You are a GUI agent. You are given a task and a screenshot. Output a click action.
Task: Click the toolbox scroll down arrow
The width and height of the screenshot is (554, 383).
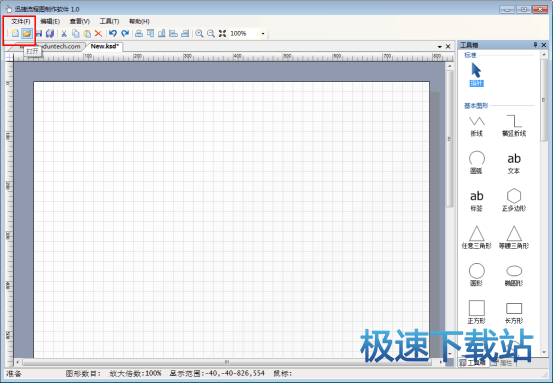pyautogui.click(x=543, y=353)
